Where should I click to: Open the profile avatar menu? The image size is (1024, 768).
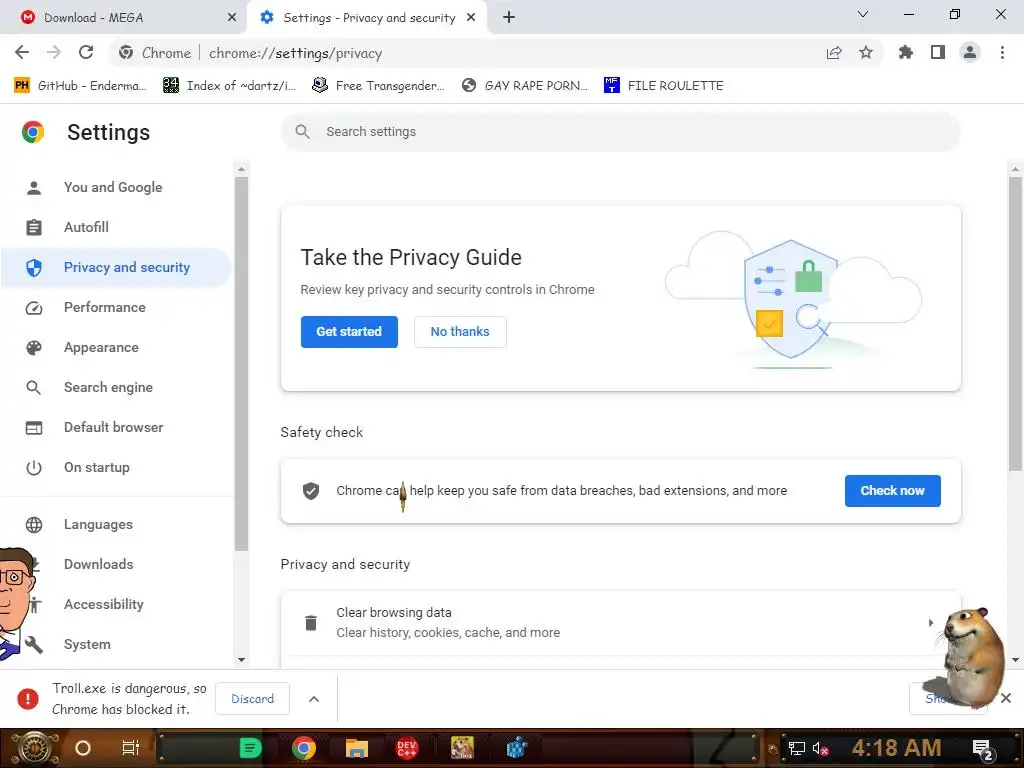click(x=970, y=53)
